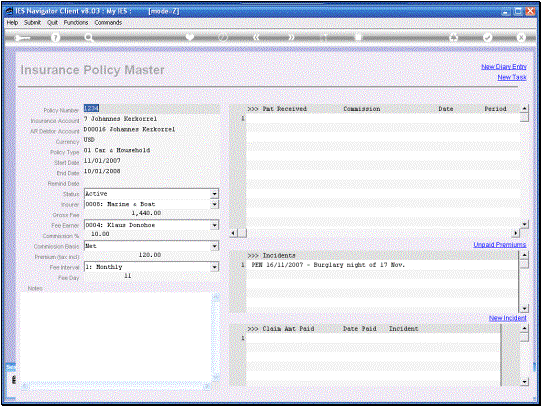The height and width of the screenshot is (406, 541).
Task: Go back with the double left arrows
Action: pos(256,37)
